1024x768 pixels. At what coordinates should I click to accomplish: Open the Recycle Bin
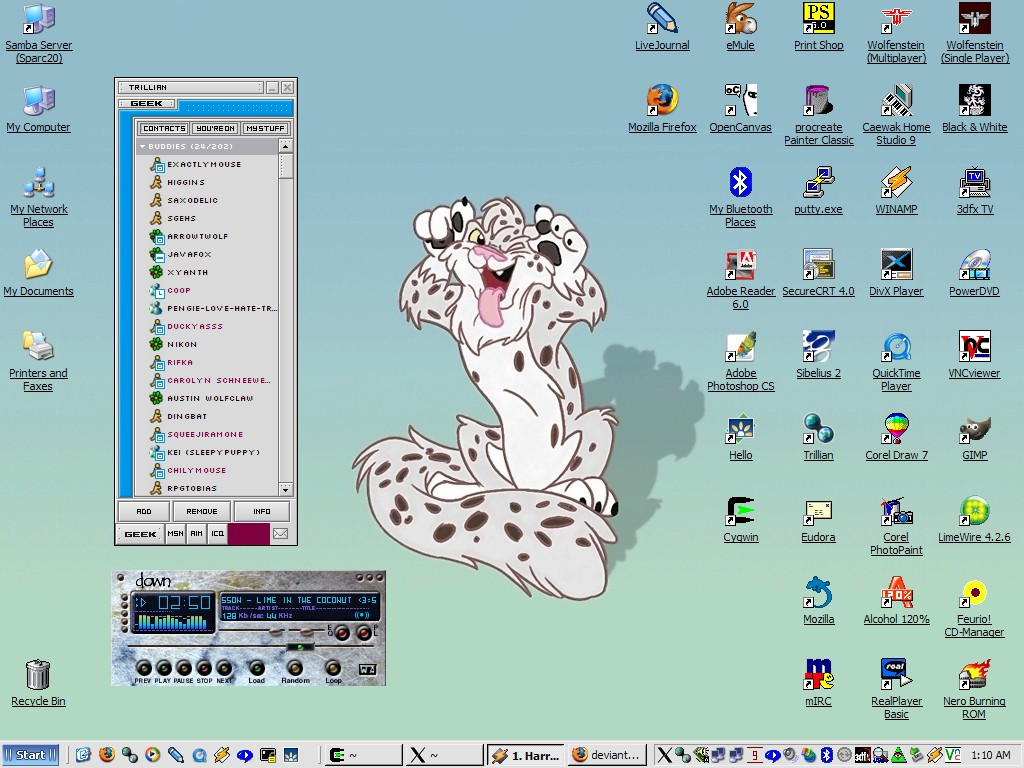tap(38, 684)
